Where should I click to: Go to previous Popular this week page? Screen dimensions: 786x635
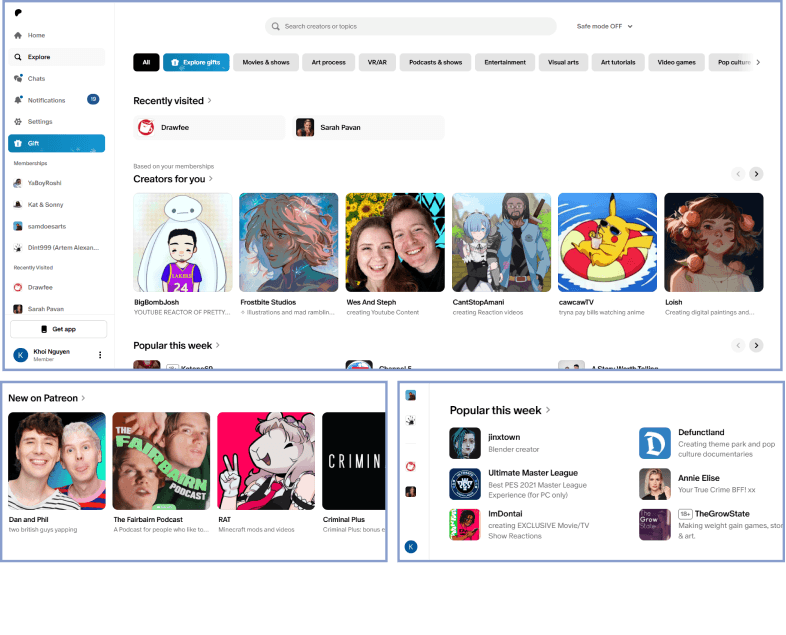(x=738, y=345)
